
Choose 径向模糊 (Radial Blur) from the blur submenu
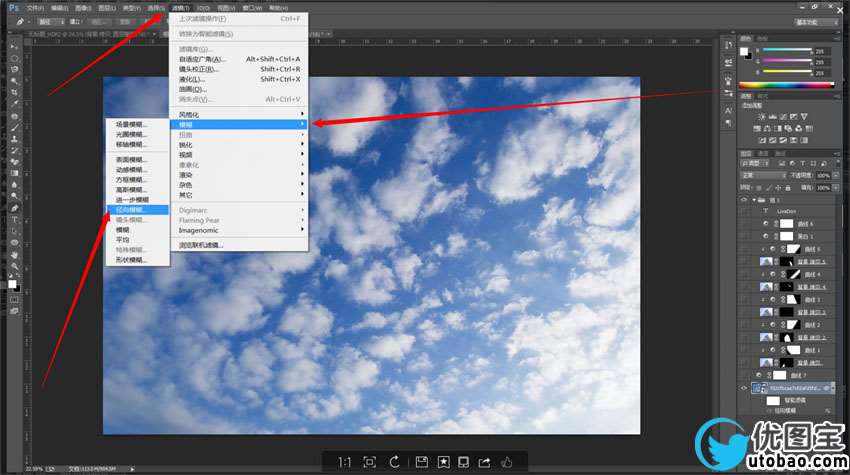click(x=130, y=210)
